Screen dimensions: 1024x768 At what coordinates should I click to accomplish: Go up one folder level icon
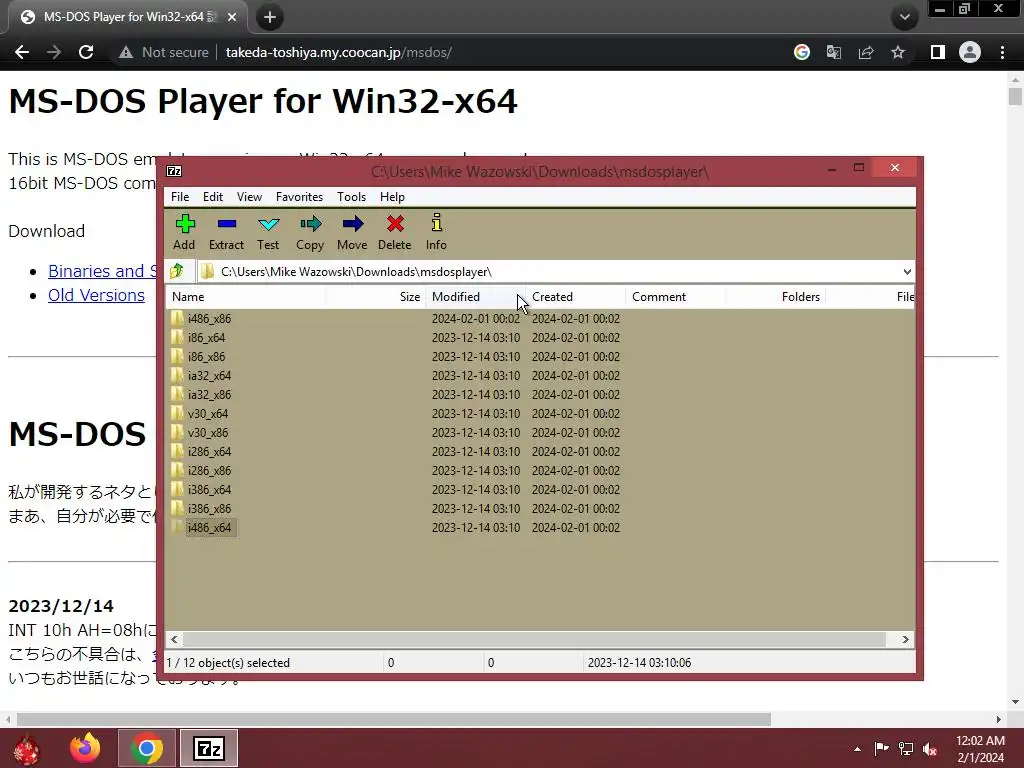pyautogui.click(x=177, y=271)
